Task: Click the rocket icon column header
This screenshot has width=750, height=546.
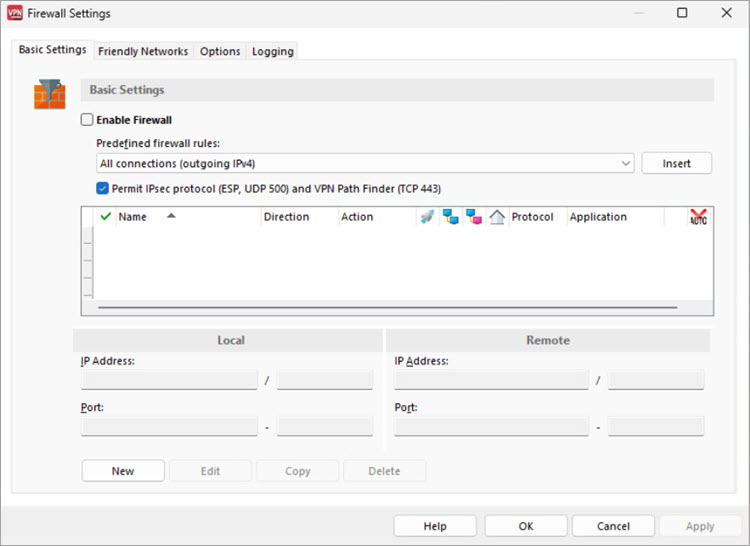Action: 427,217
